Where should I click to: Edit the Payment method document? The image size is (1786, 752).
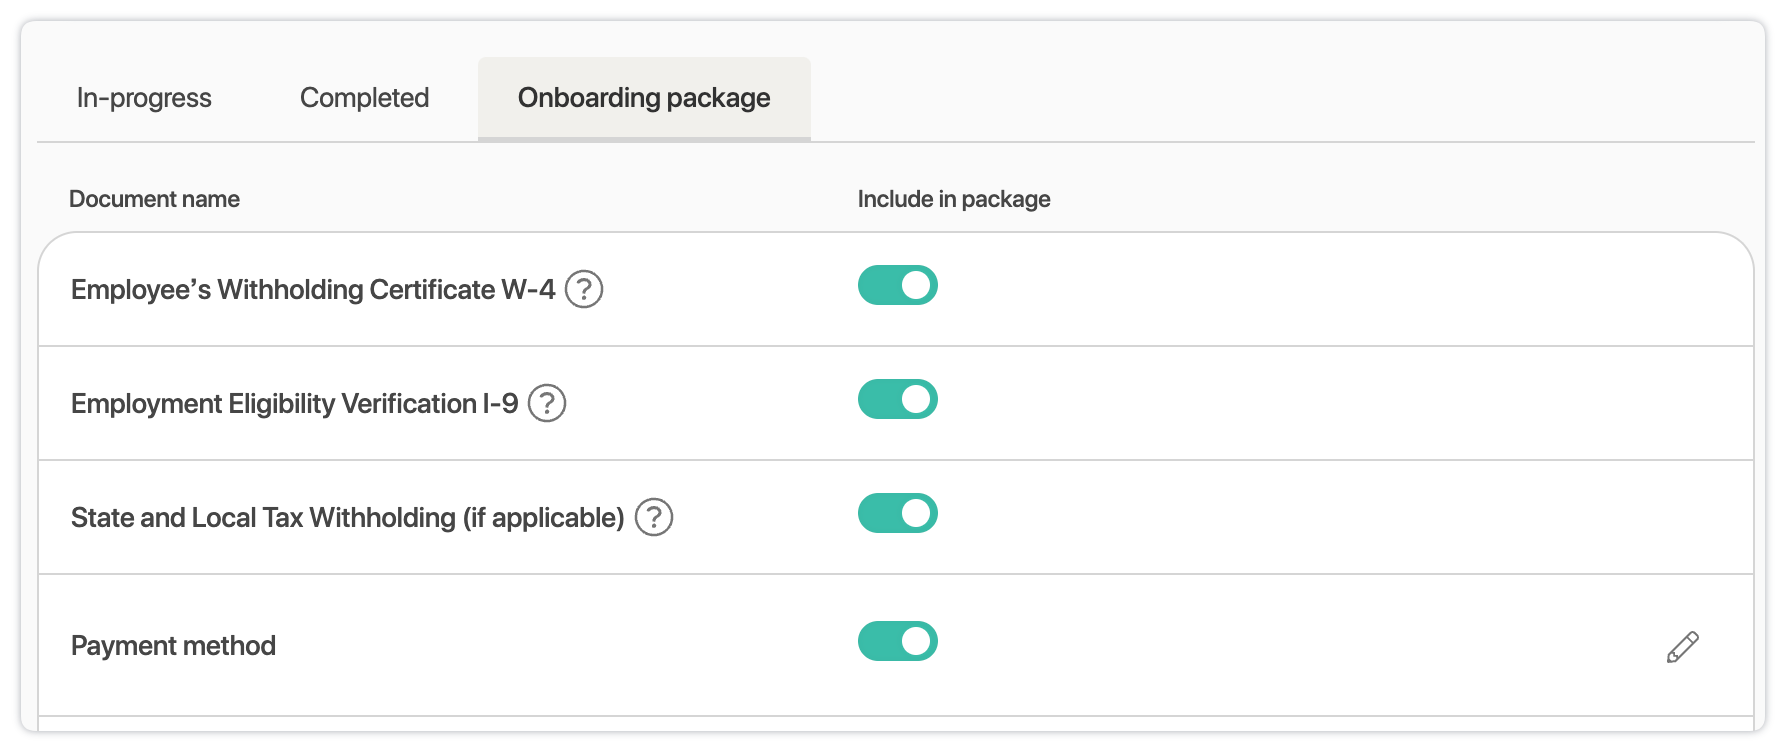(x=1682, y=647)
